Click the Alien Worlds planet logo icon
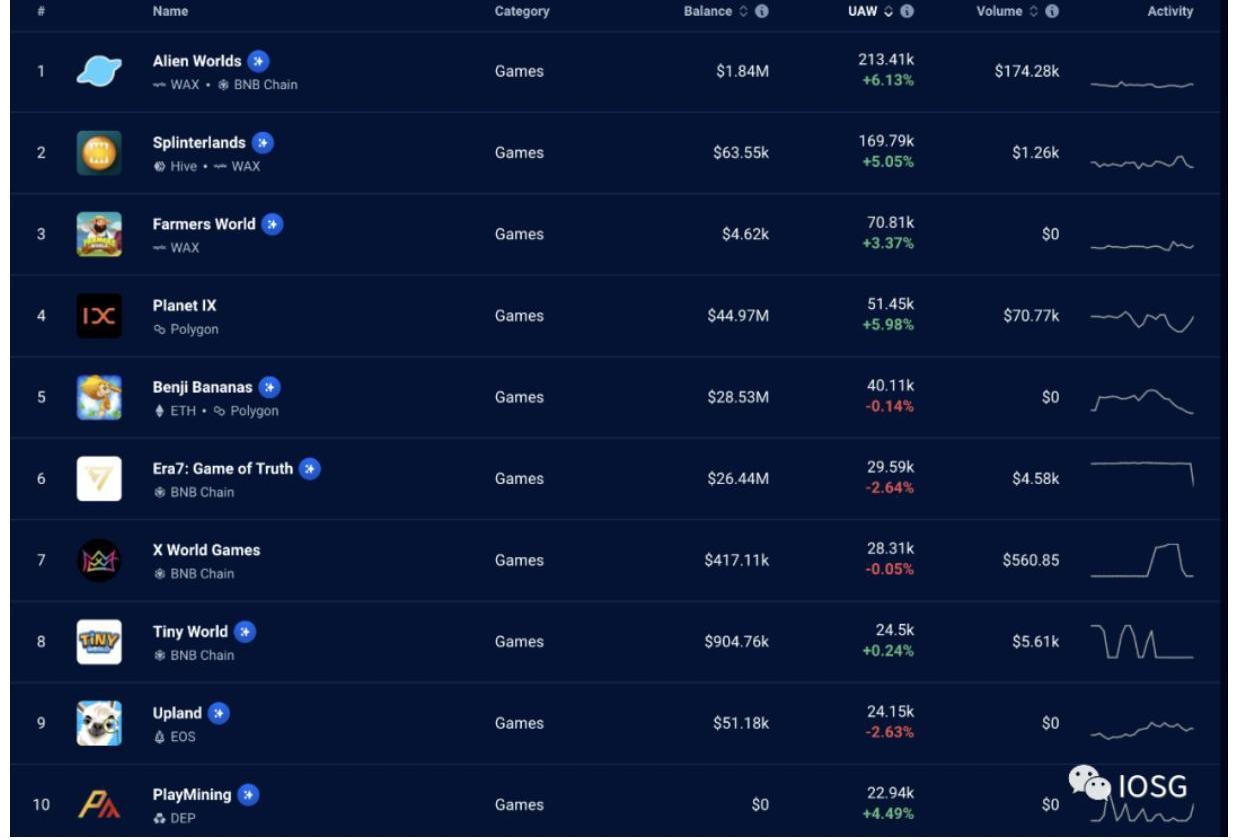The width and height of the screenshot is (1248, 840). (99, 71)
